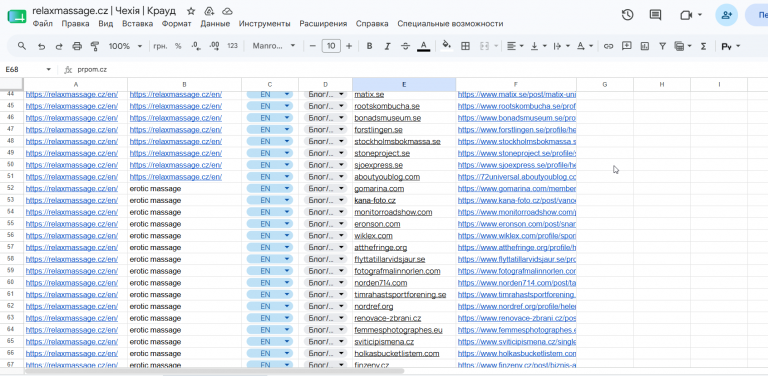
Task: Click the Print icon in toolbar
Action: pyautogui.click(x=77, y=46)
